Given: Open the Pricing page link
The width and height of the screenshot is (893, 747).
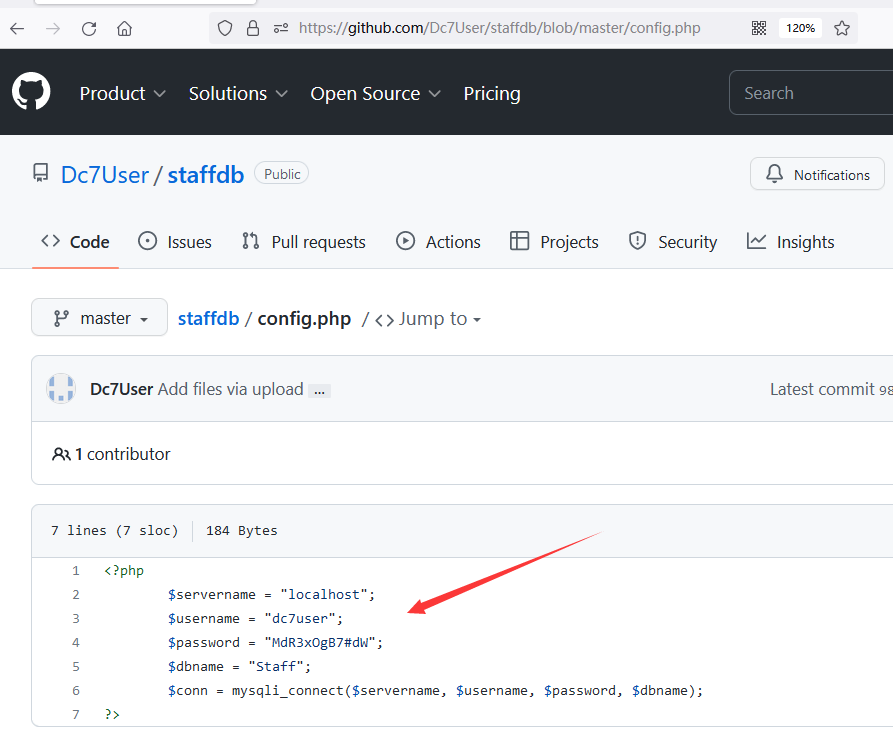Looking at the screenshot, I should 492,93.
